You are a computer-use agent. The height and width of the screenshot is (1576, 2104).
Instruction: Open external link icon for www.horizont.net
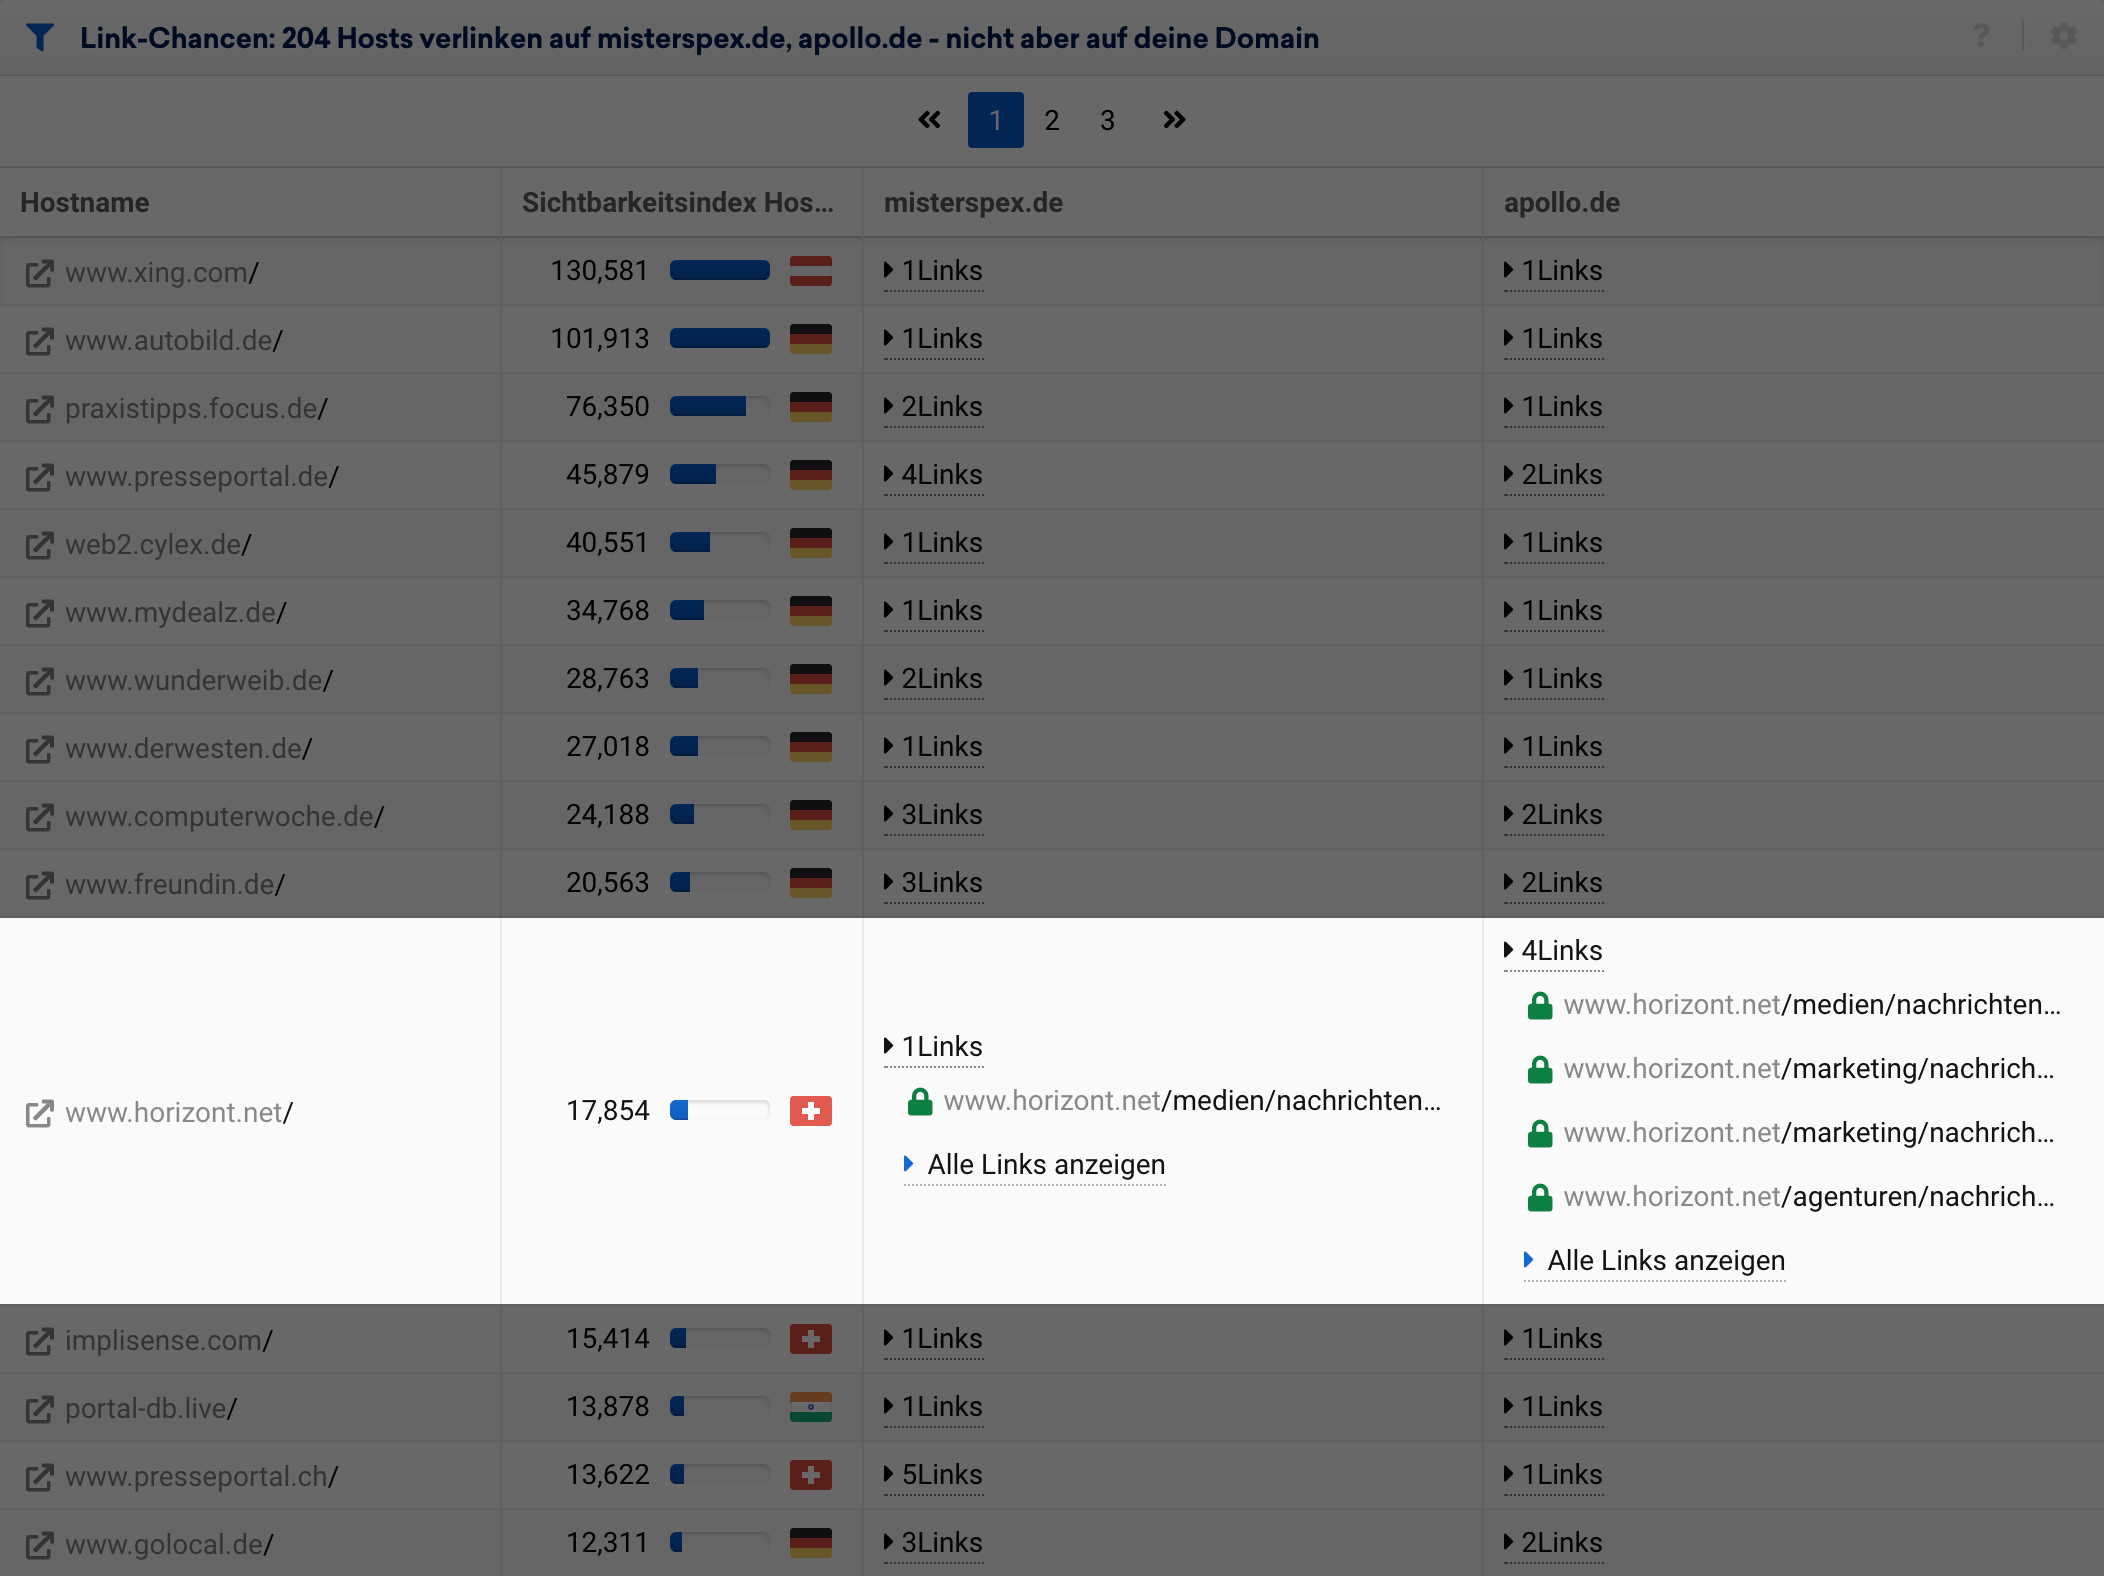(x=39, y=1113)
